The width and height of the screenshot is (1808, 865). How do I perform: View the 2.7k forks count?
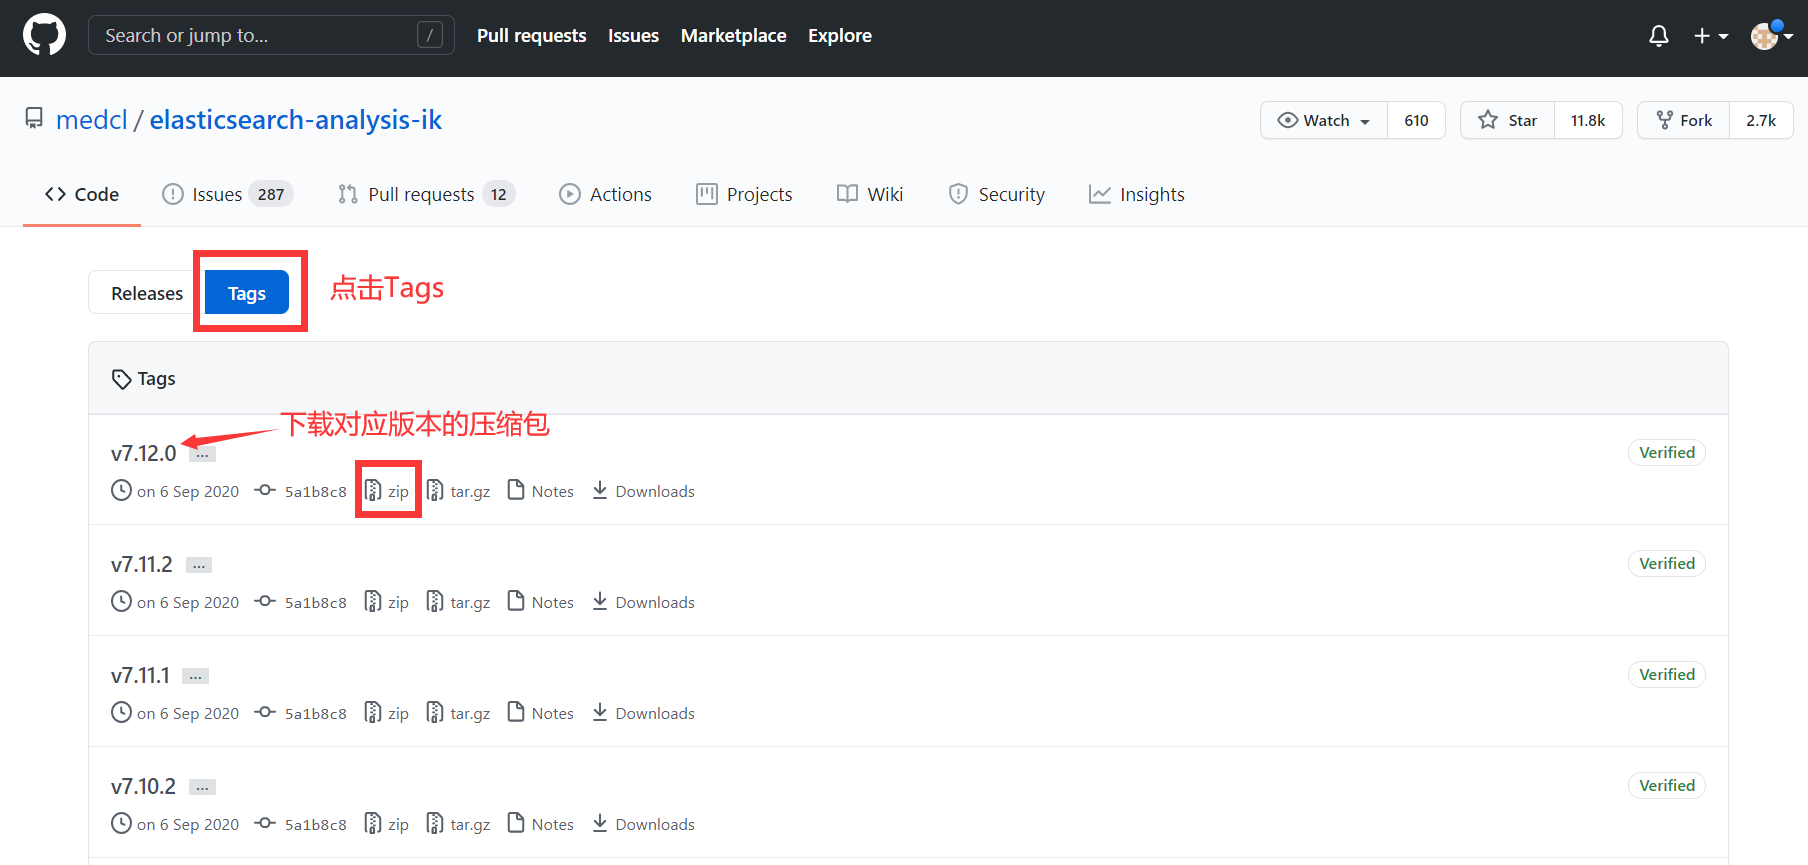tap(1761, 120)
